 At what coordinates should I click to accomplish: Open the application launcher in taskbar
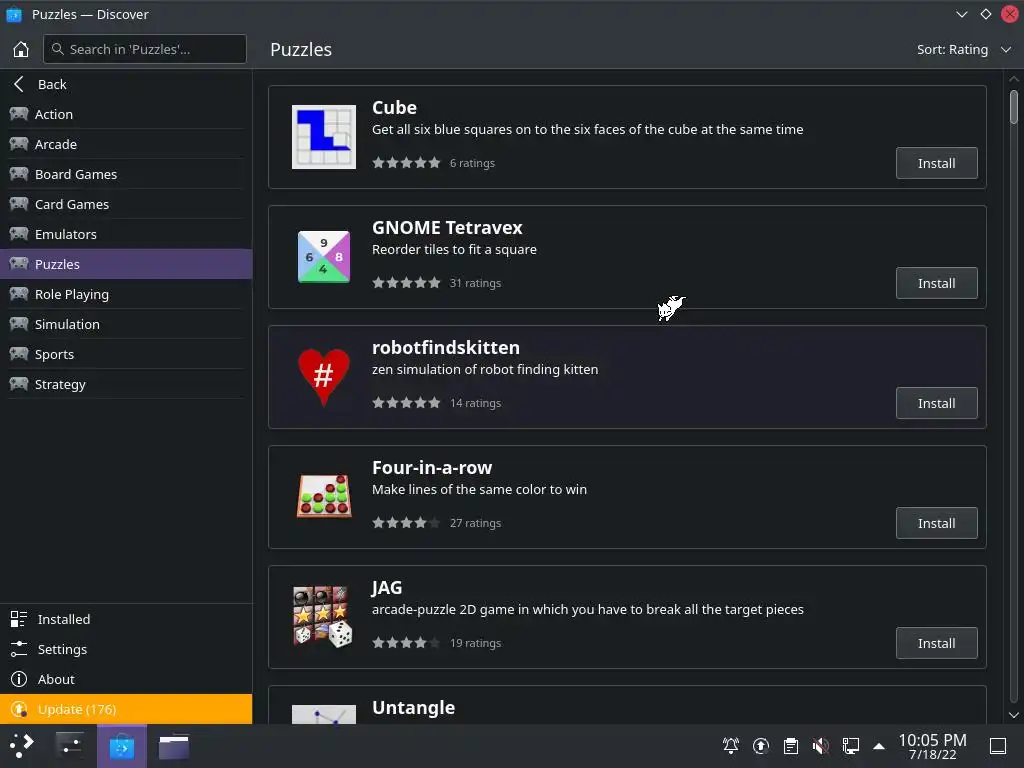tap(22, 746)
